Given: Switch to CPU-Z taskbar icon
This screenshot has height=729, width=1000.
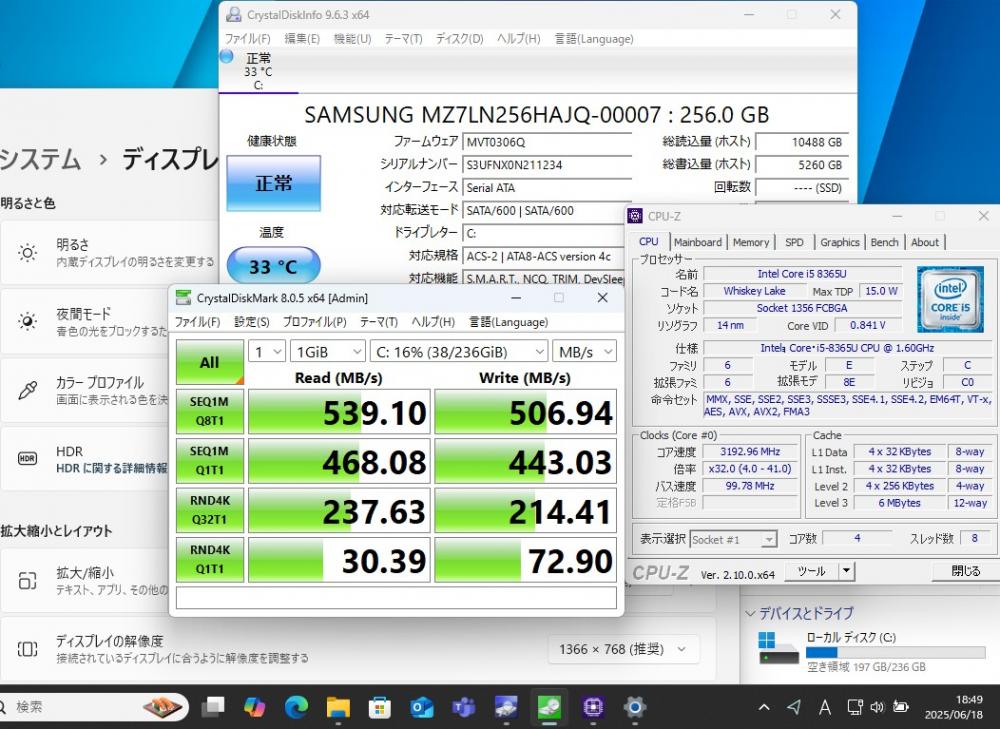Looking at the screenshot, I should pos(592,707).
